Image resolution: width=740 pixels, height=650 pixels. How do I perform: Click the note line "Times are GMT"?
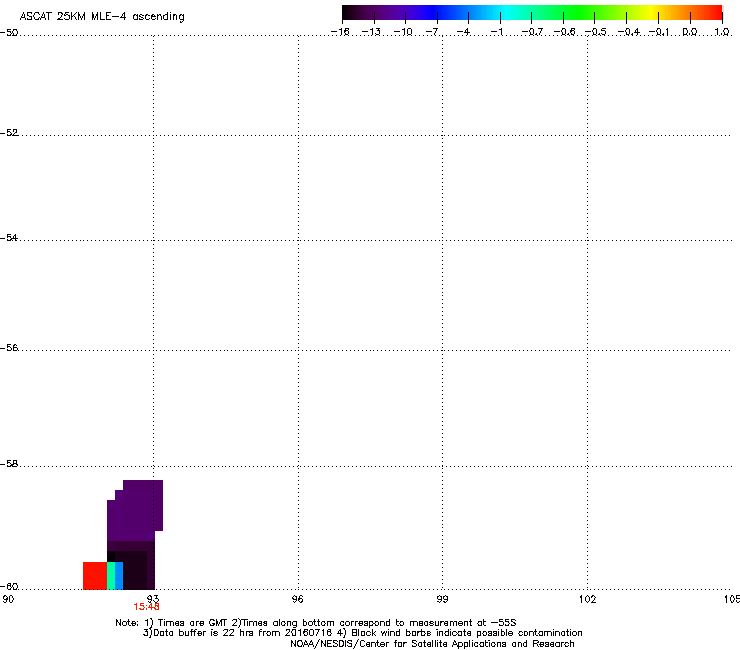pyautogui.click(x=316, y=623)
